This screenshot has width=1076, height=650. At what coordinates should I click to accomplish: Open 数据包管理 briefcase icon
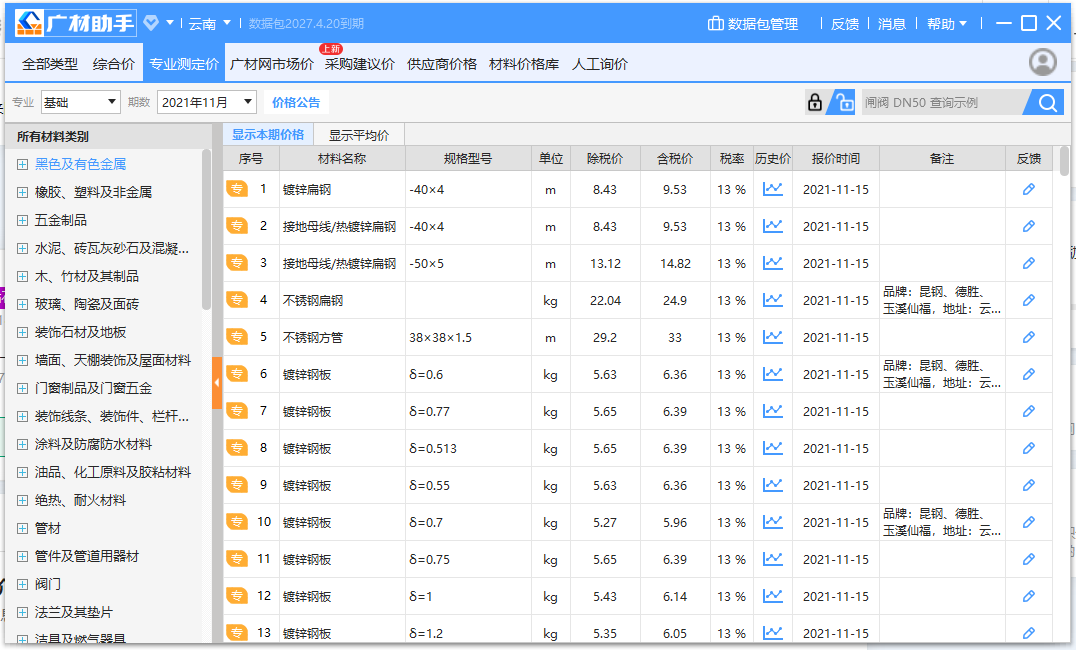point(716,23)
